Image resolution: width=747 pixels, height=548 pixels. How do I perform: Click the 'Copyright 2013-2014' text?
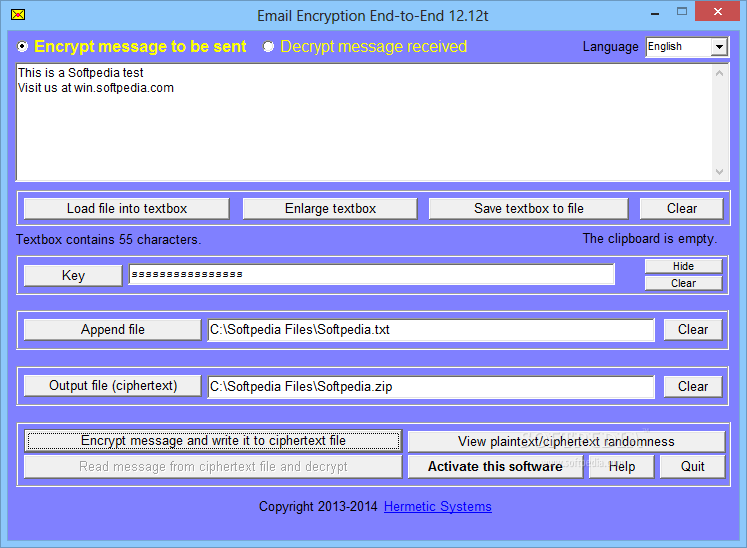(318, 507)
